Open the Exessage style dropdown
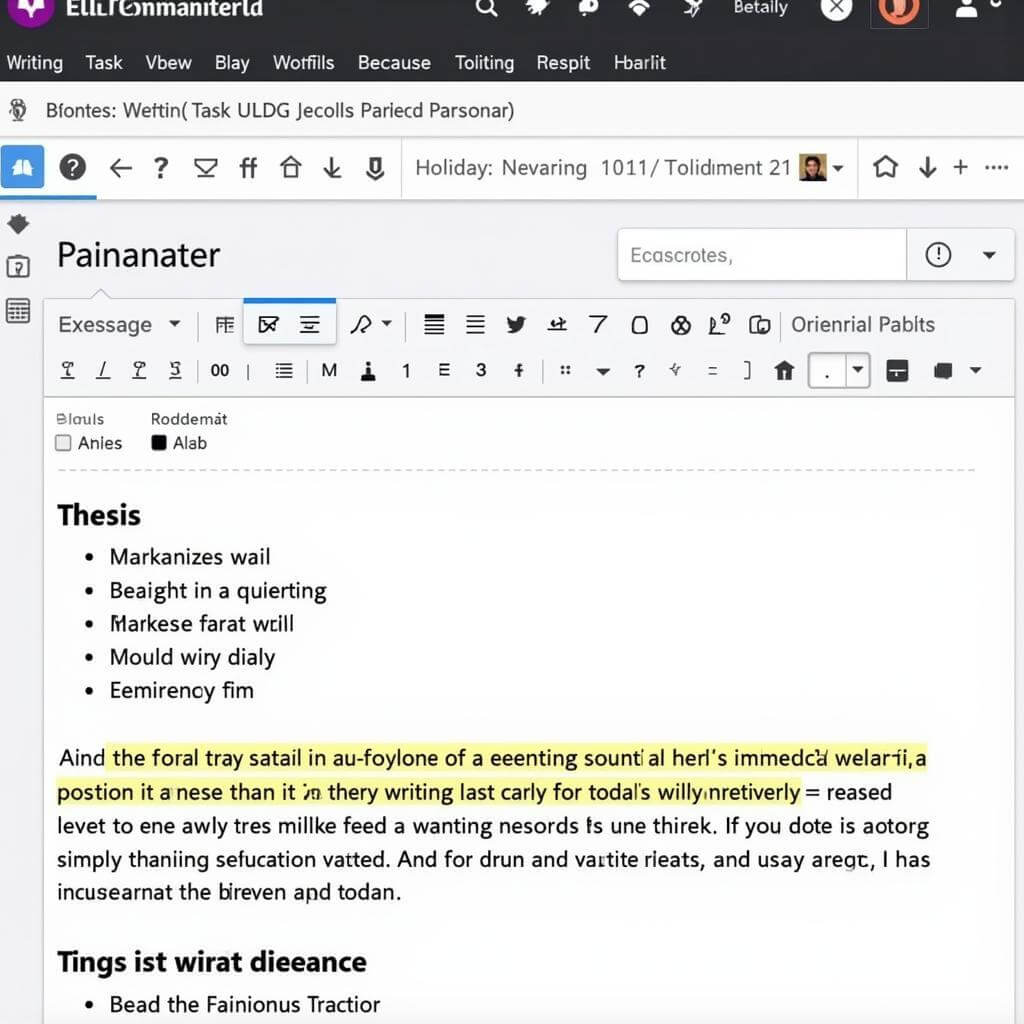 tap(120, 325)
